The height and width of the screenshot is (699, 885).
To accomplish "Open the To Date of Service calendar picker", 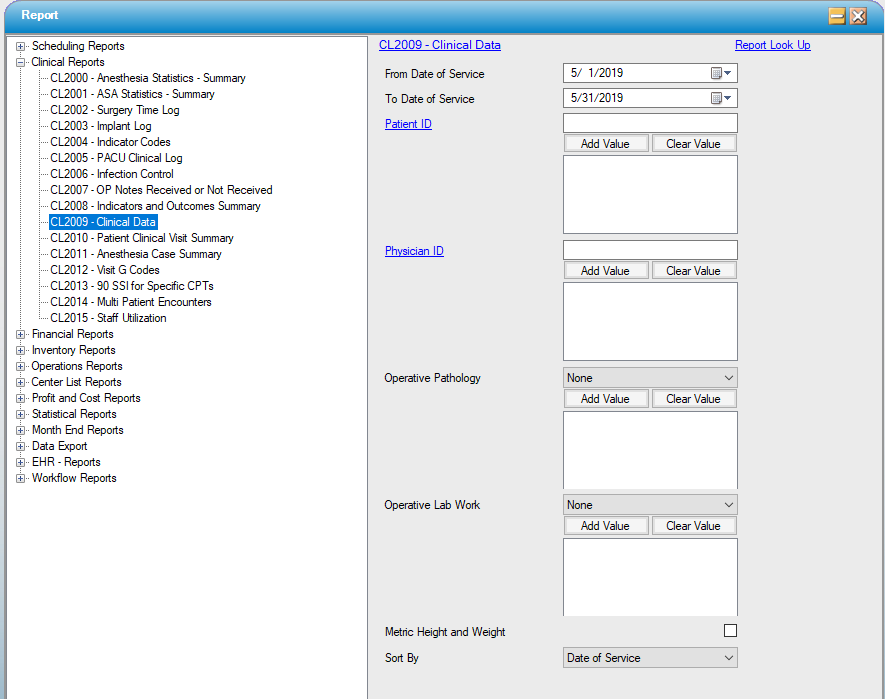I will click(721, 98).
